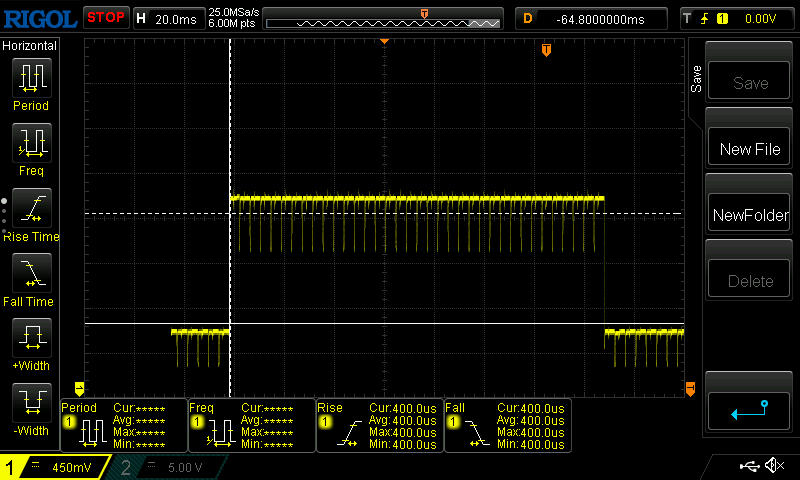The height and width of the screenshot is (480, 800).
Task: Toggle the STOP run state indicator
Action: 105,17
